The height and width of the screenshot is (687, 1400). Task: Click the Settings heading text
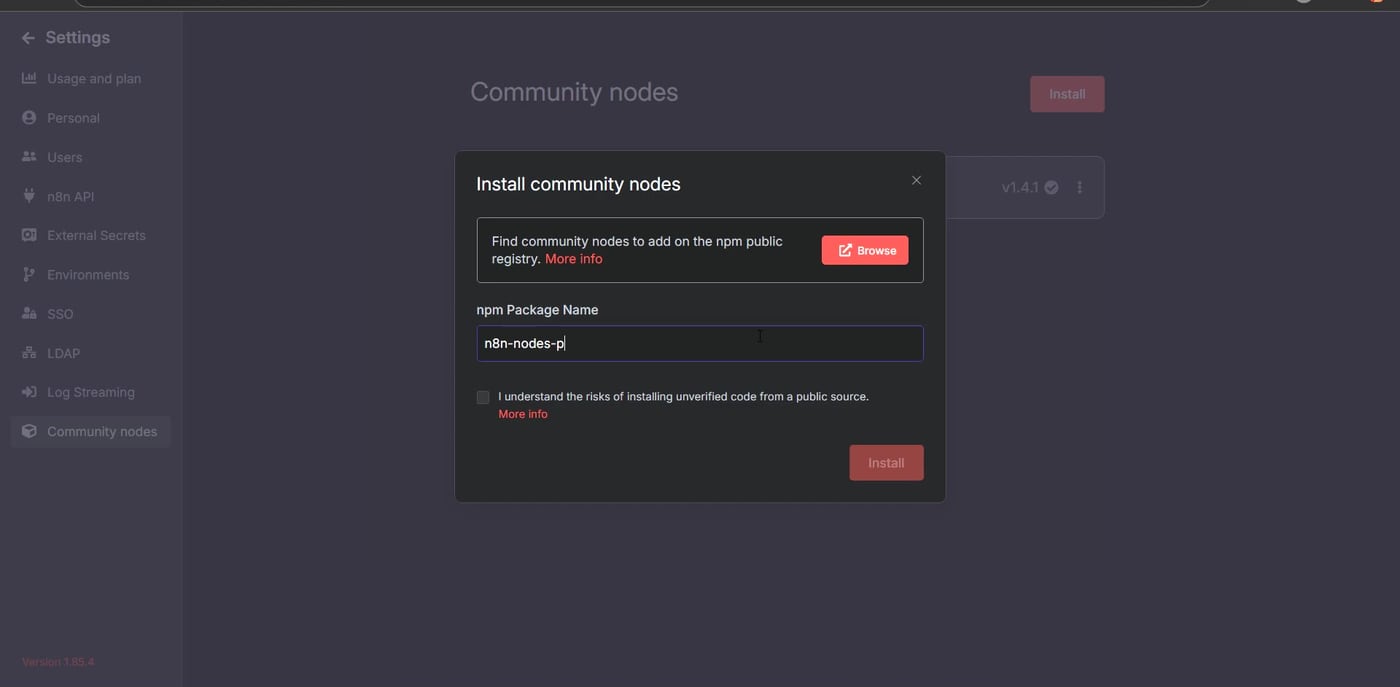tap(78, 38)
